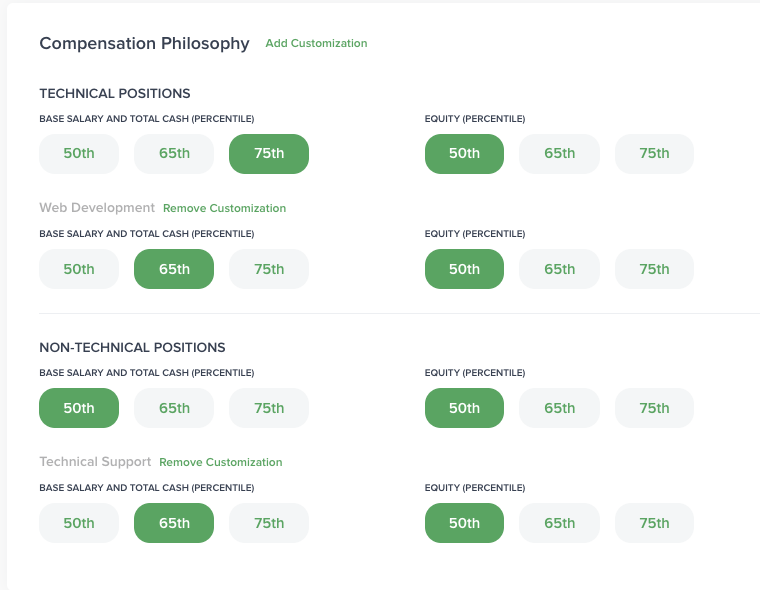Screen dimensions: 760x590
Task: Pick 65th base salary for Non-Technical Positions
Action: click(174, 408)
